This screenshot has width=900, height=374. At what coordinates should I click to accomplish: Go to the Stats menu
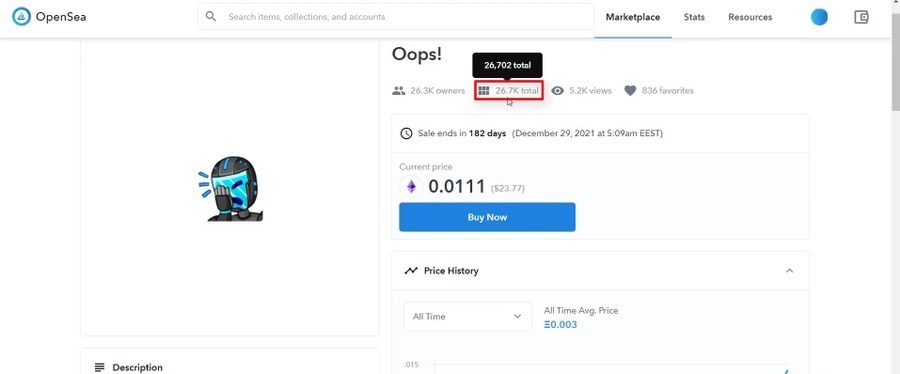click(694, 17)
